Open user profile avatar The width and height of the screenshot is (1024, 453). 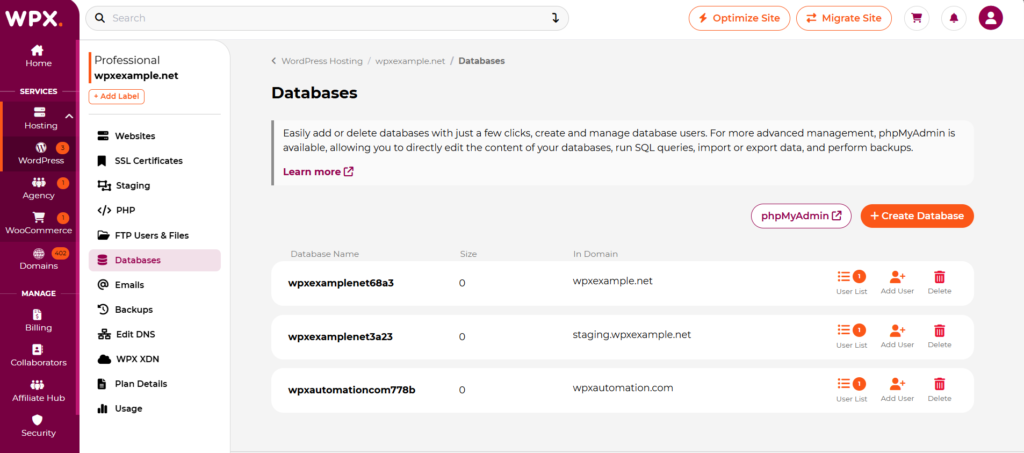point(991,18)
